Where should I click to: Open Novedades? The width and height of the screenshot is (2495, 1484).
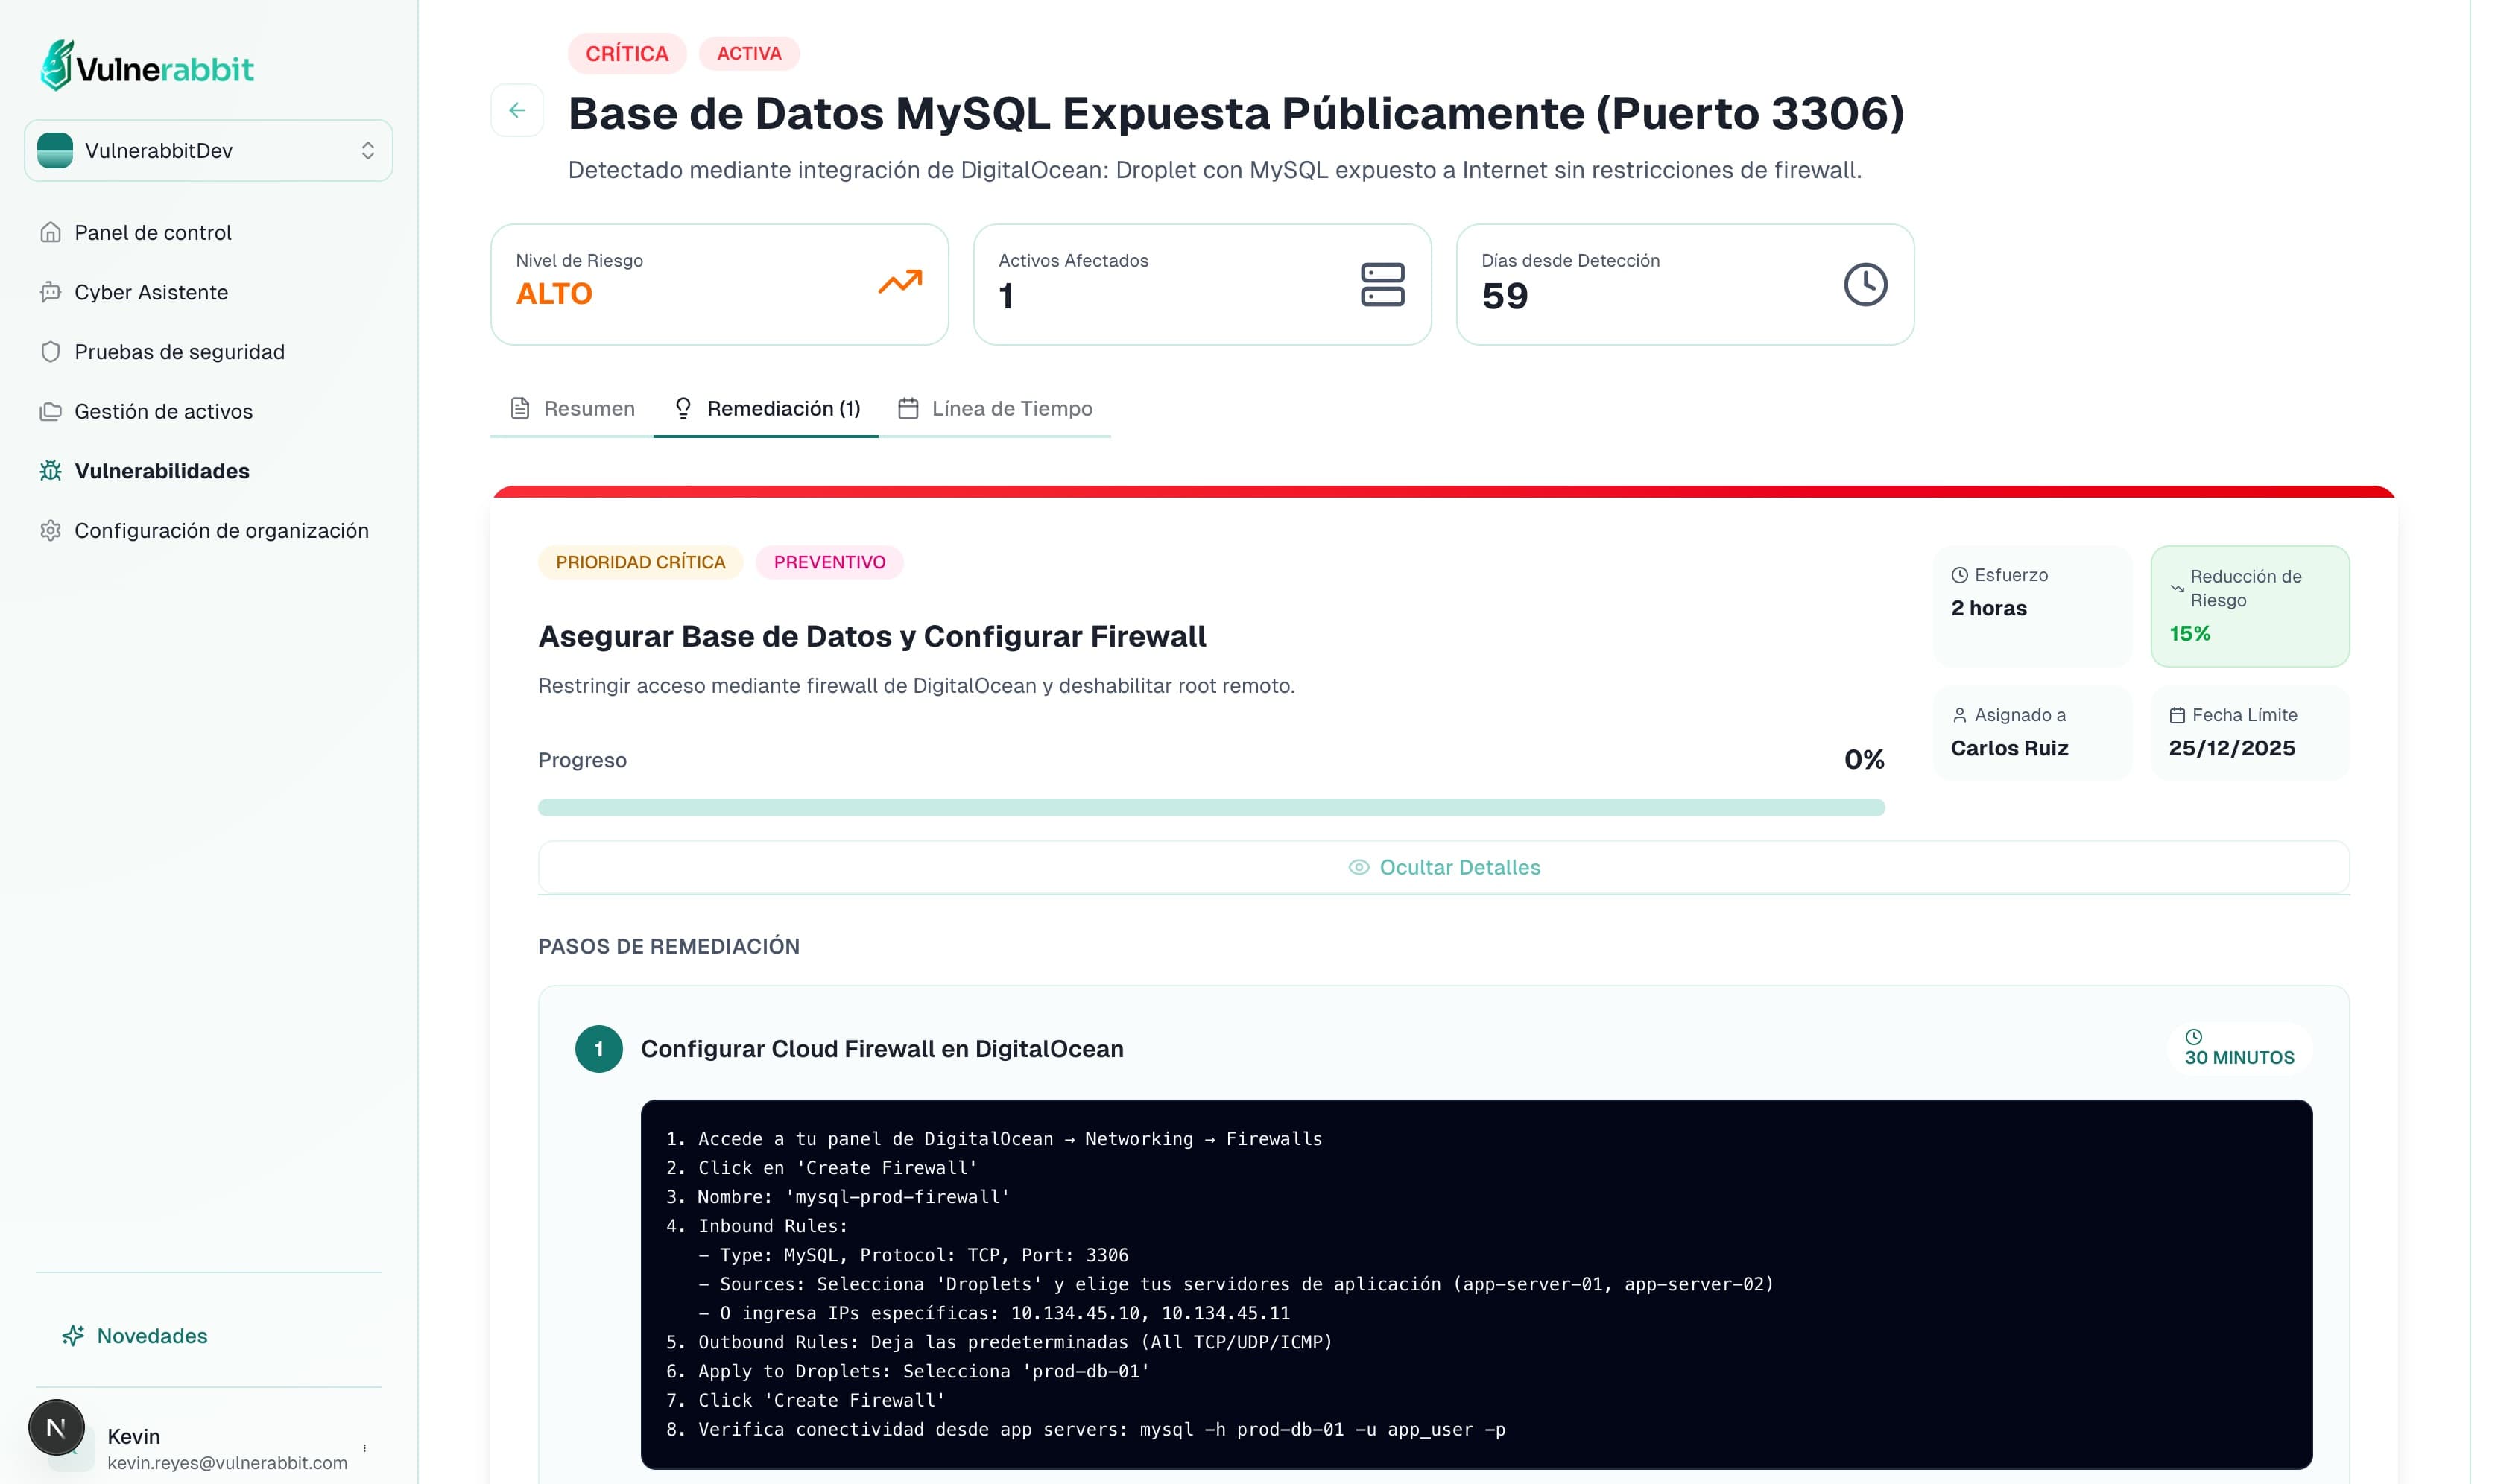[x=152, y=1336]
